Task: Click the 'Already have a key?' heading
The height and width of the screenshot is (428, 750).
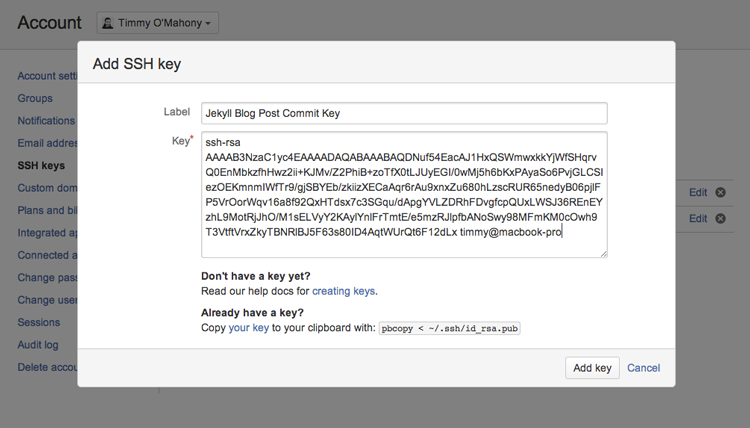Action: [x=253, y=313]
